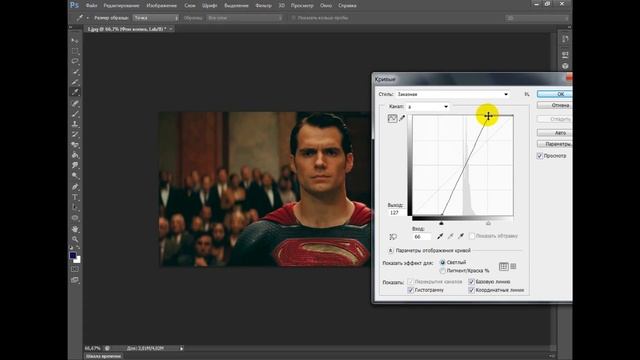Select the History Brush tool
Screen dimensions: 640x360
click(75, 134)
